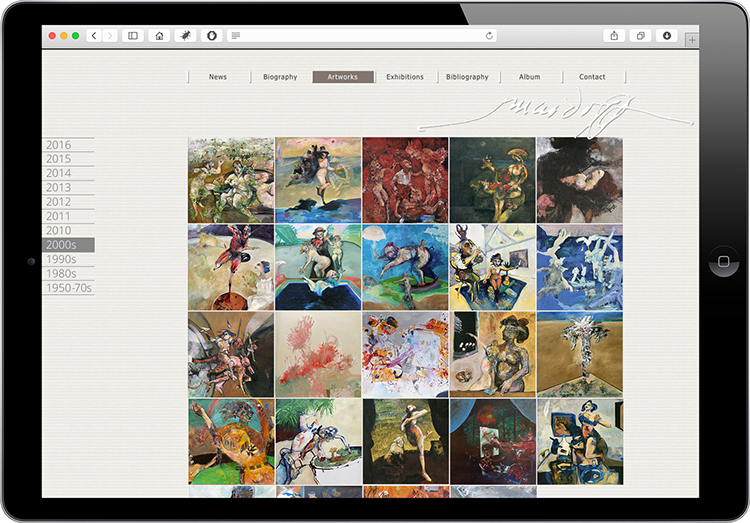Open the Biography menu item
The image size is (750, 523).
[x=280, y=77]
